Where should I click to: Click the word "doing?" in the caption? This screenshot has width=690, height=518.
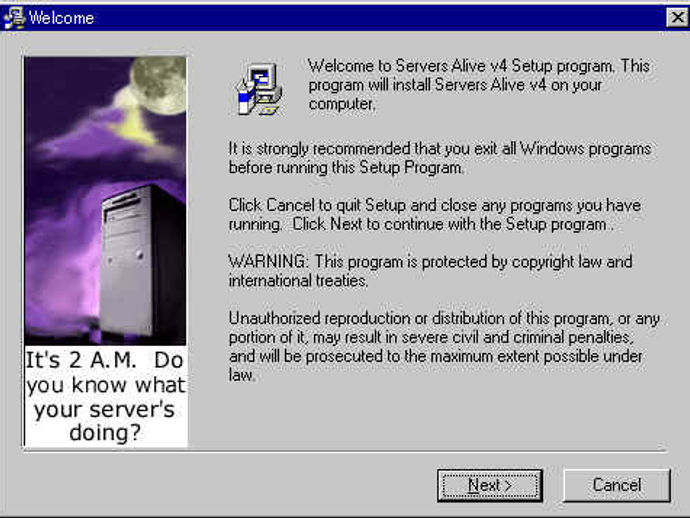[105, 432]
